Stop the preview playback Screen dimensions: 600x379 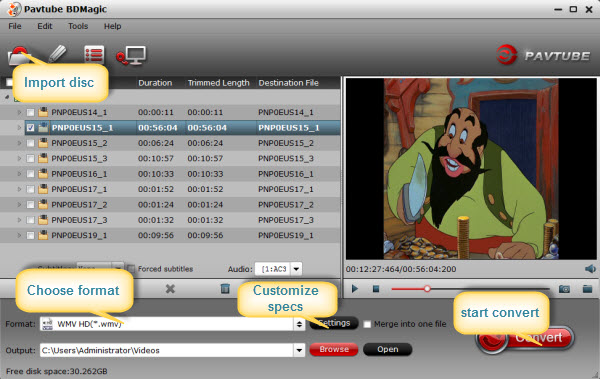376,289
